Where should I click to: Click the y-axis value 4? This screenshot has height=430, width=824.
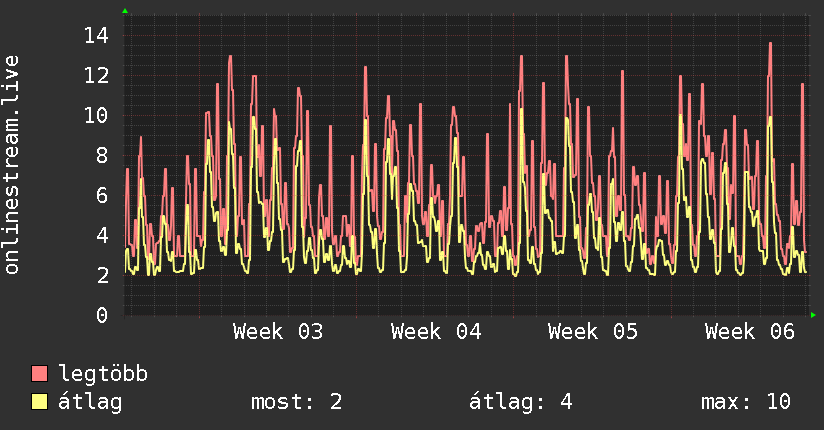click(102, 236)
